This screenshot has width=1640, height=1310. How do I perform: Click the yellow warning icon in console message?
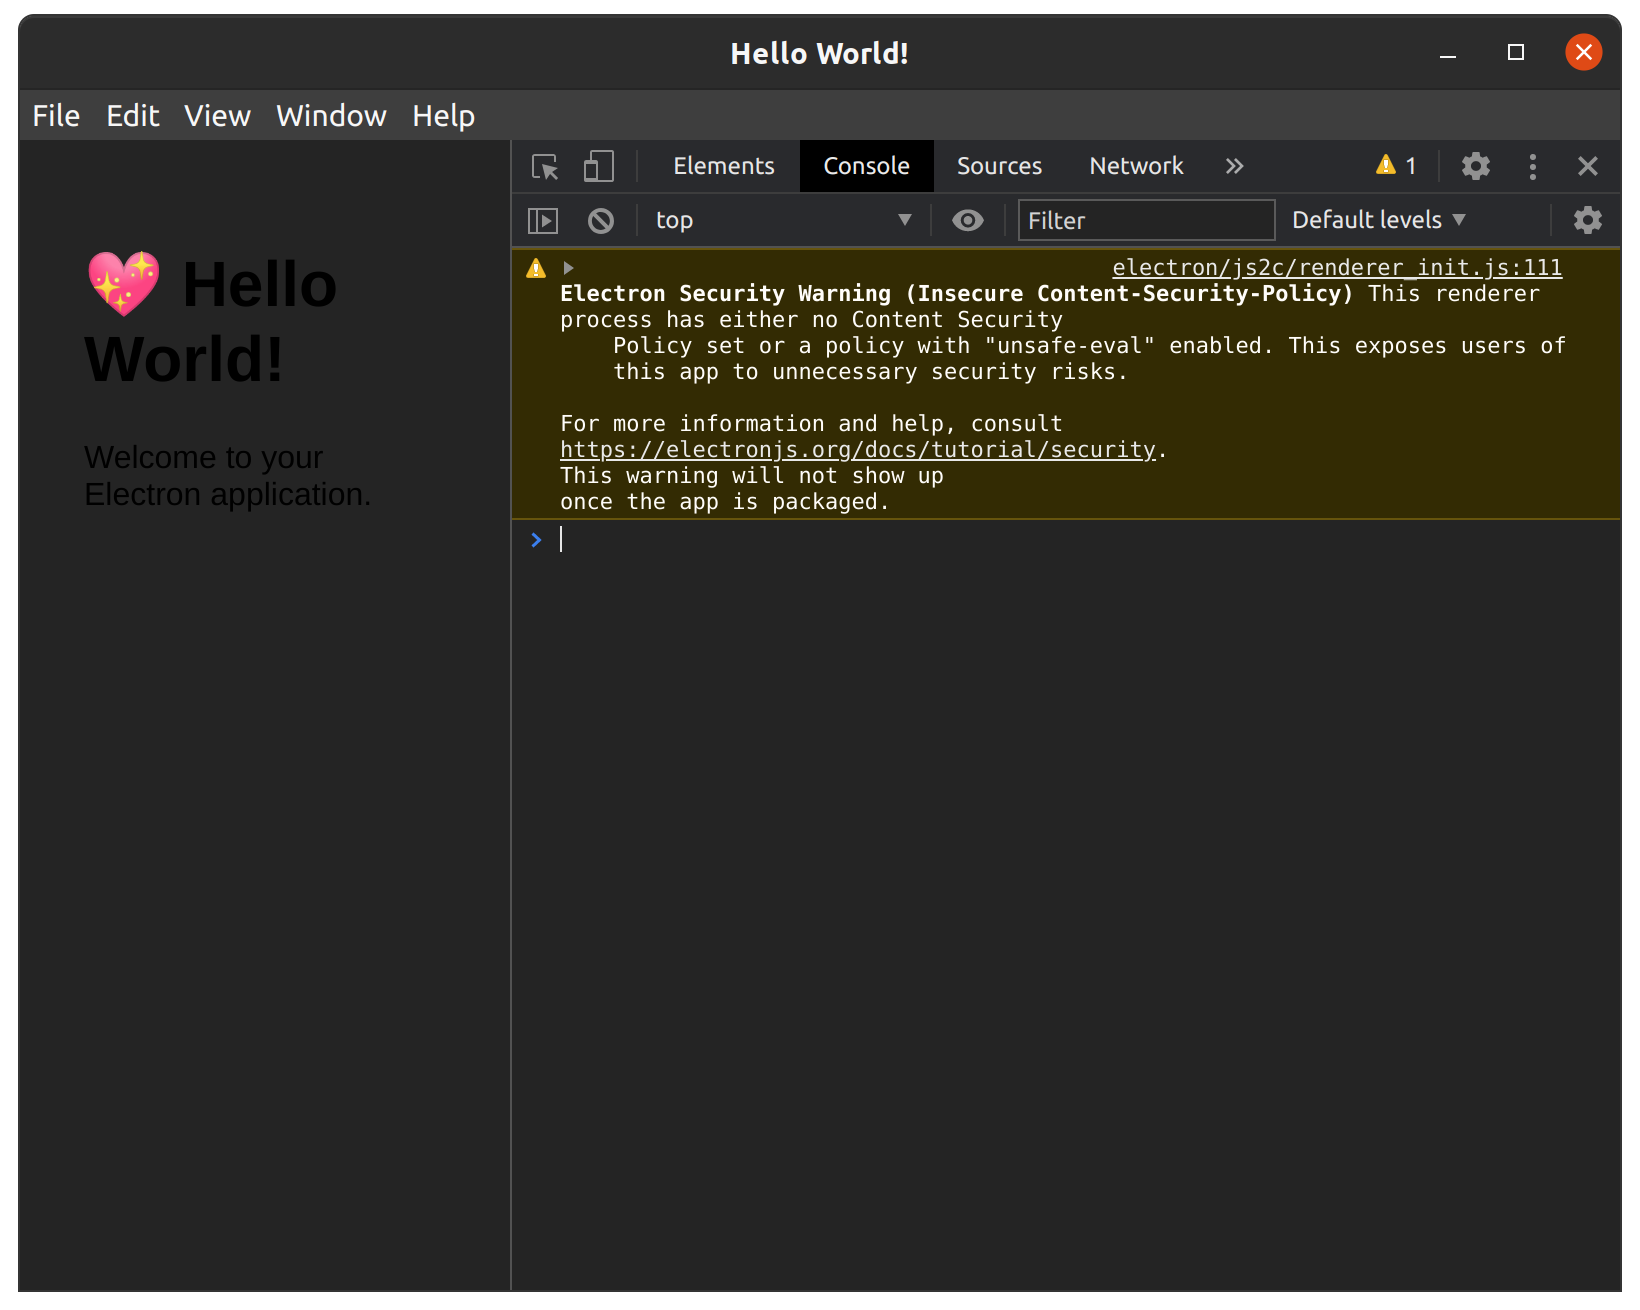pos(536,268)
